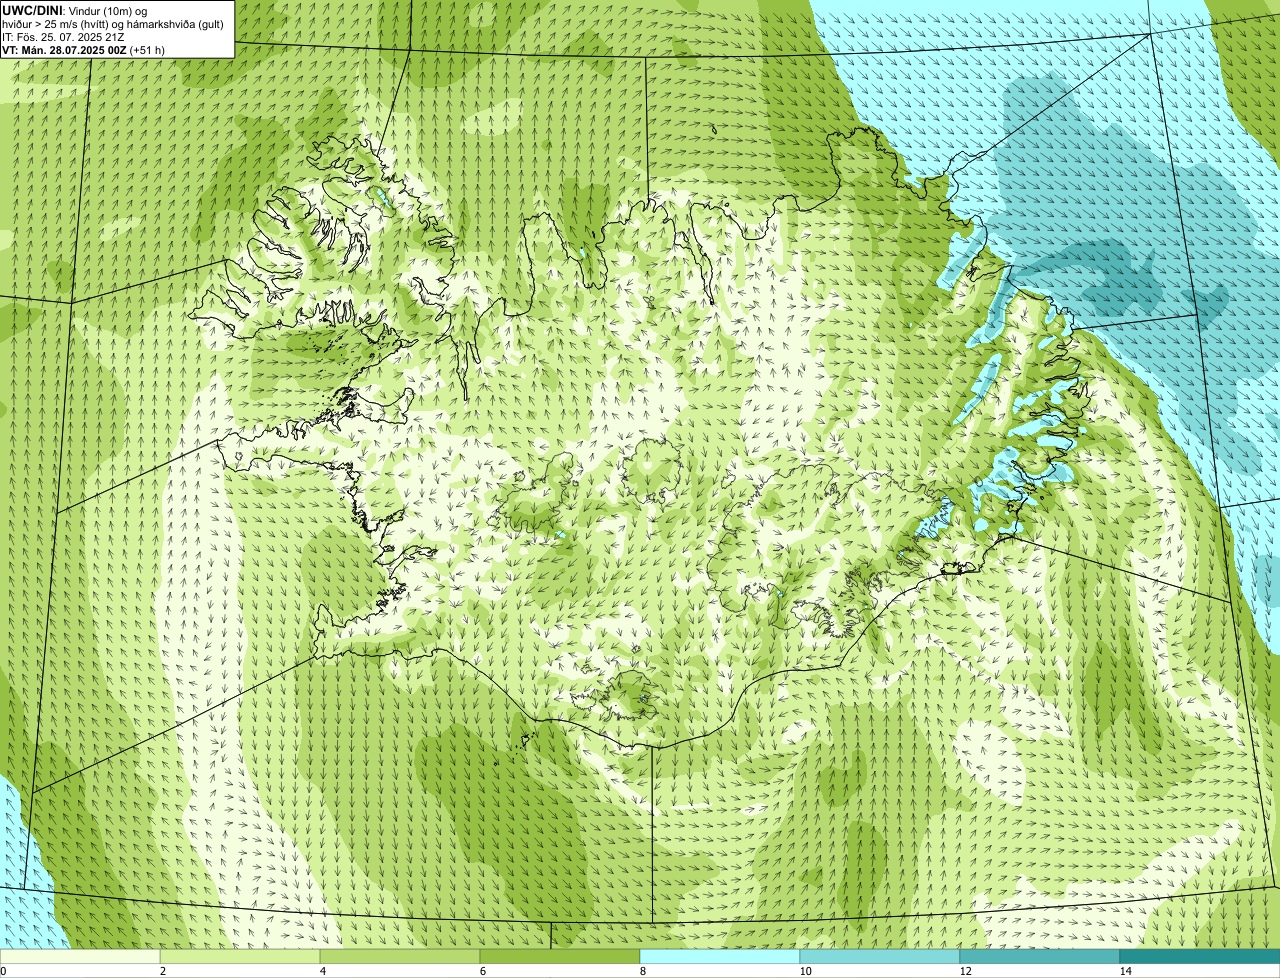Click the '8' label under the color bar
Viewport: 1280px width, 978px height.
(642, 971)
